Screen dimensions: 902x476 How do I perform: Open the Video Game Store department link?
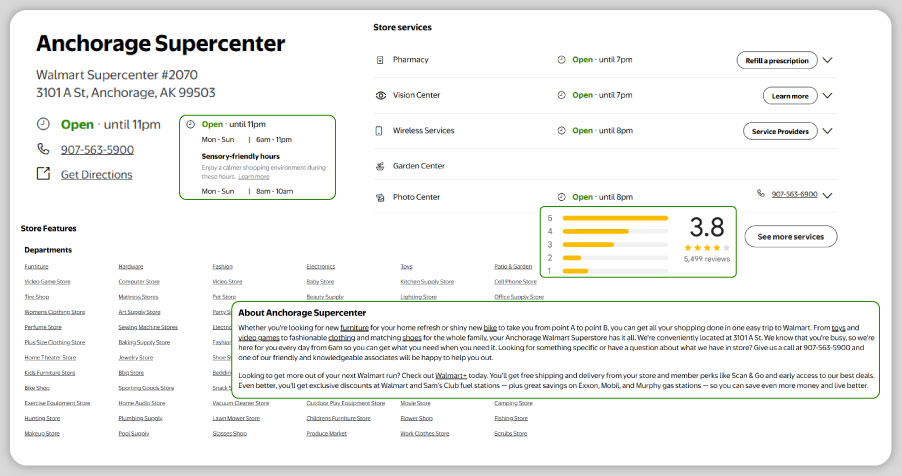click(47, 282)
